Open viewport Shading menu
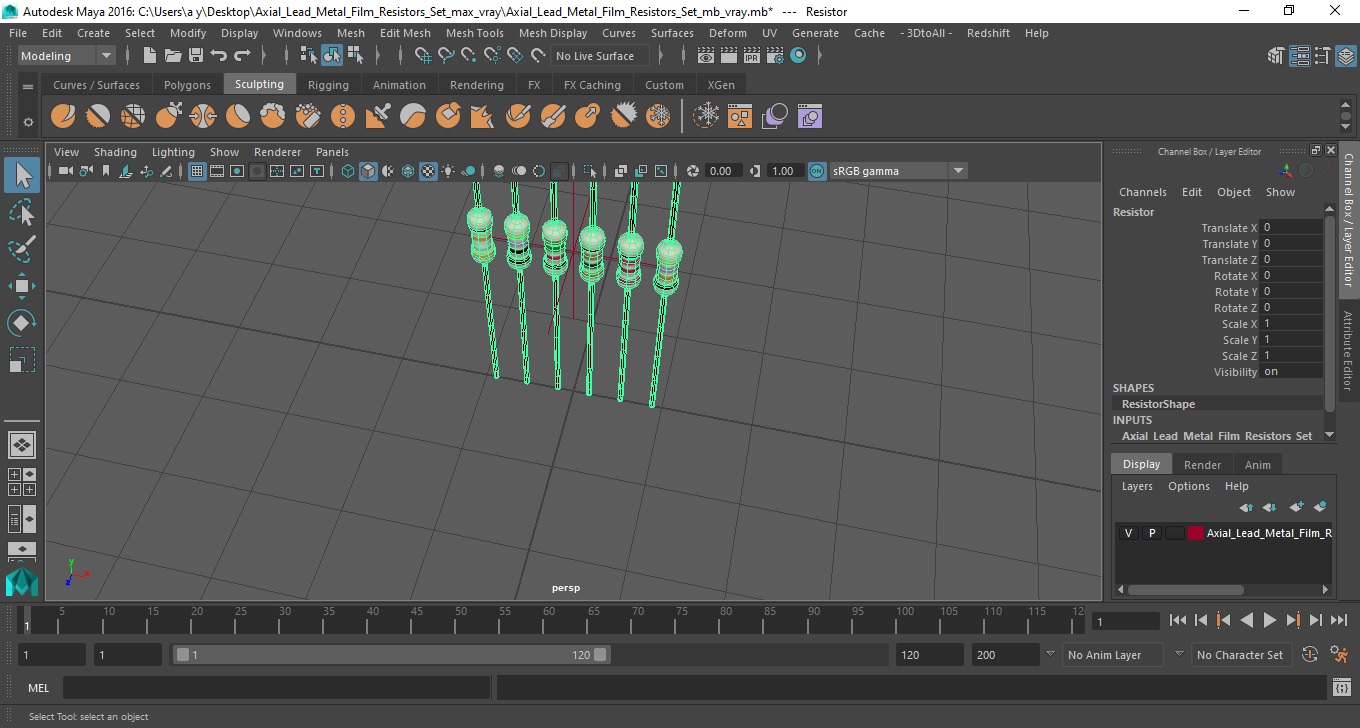Image resolution: width=1360 pixels, height=728 pixels. [x=115, y=152]
